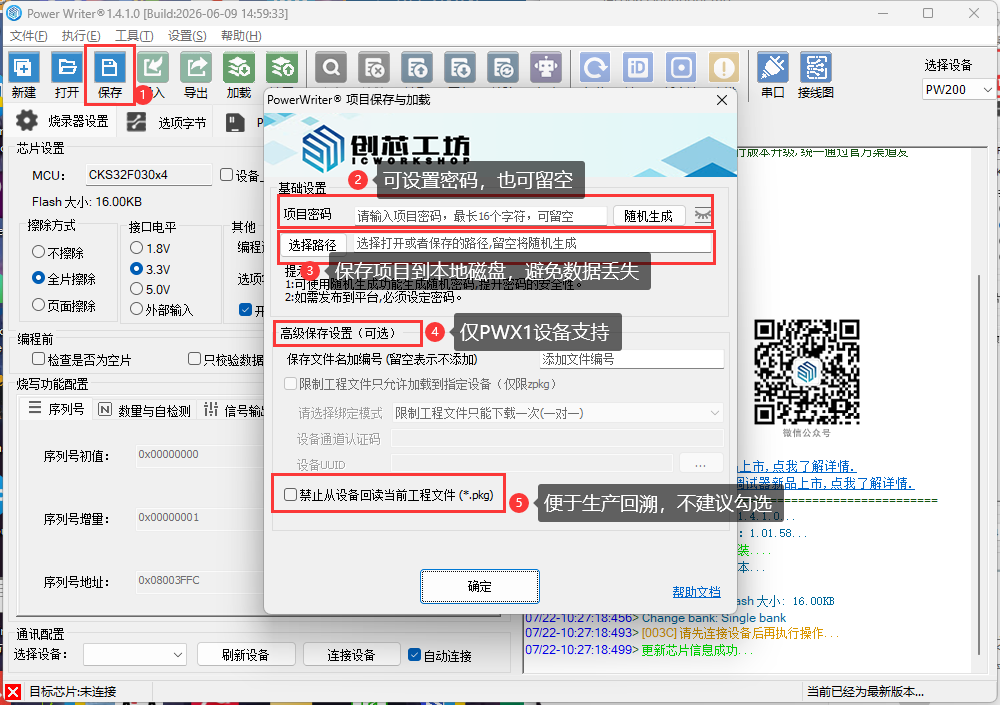
Task: Click the green stacked-layers up-arrow icon beside 加载
Action: click(282, 68)
